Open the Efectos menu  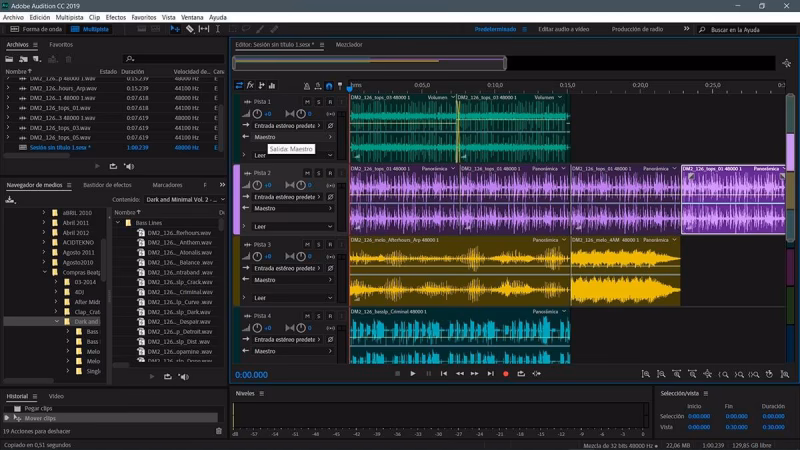(116, 17)
